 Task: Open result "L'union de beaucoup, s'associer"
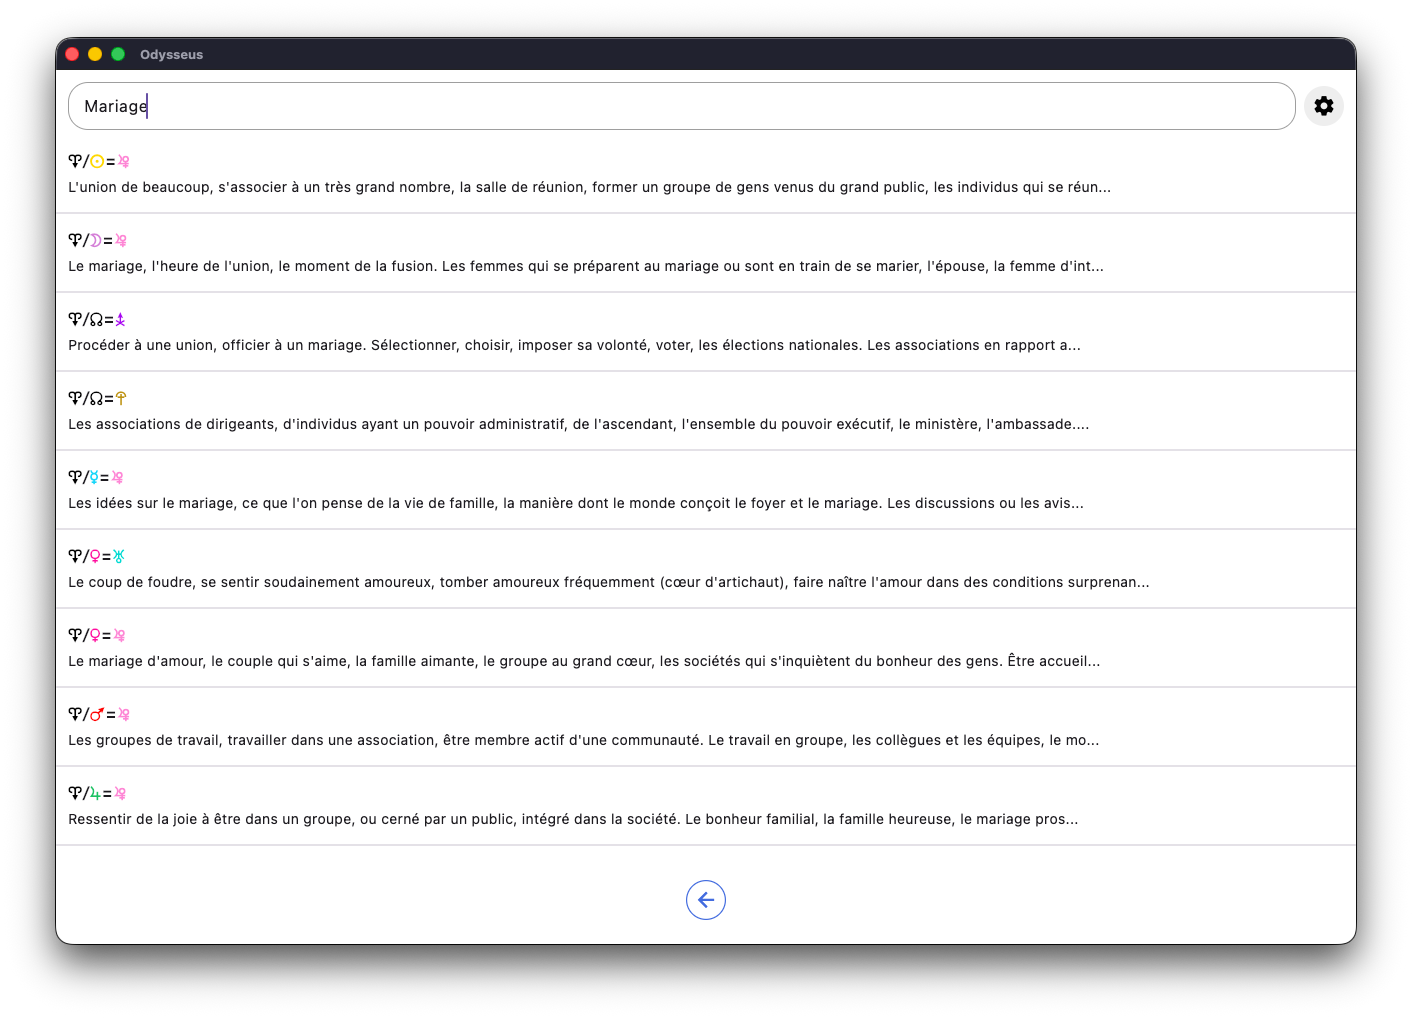click(589, 187)
